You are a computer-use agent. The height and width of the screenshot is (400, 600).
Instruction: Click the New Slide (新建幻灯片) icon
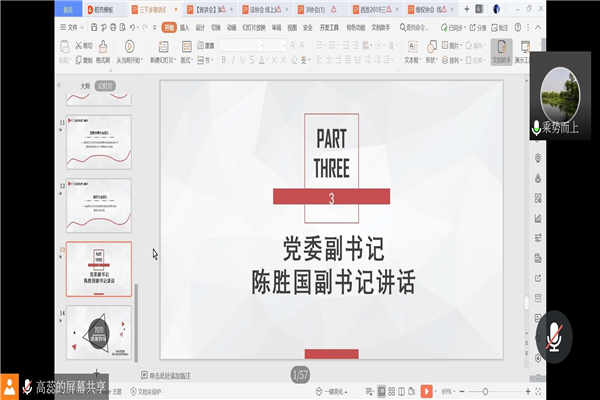pos(163,47)
